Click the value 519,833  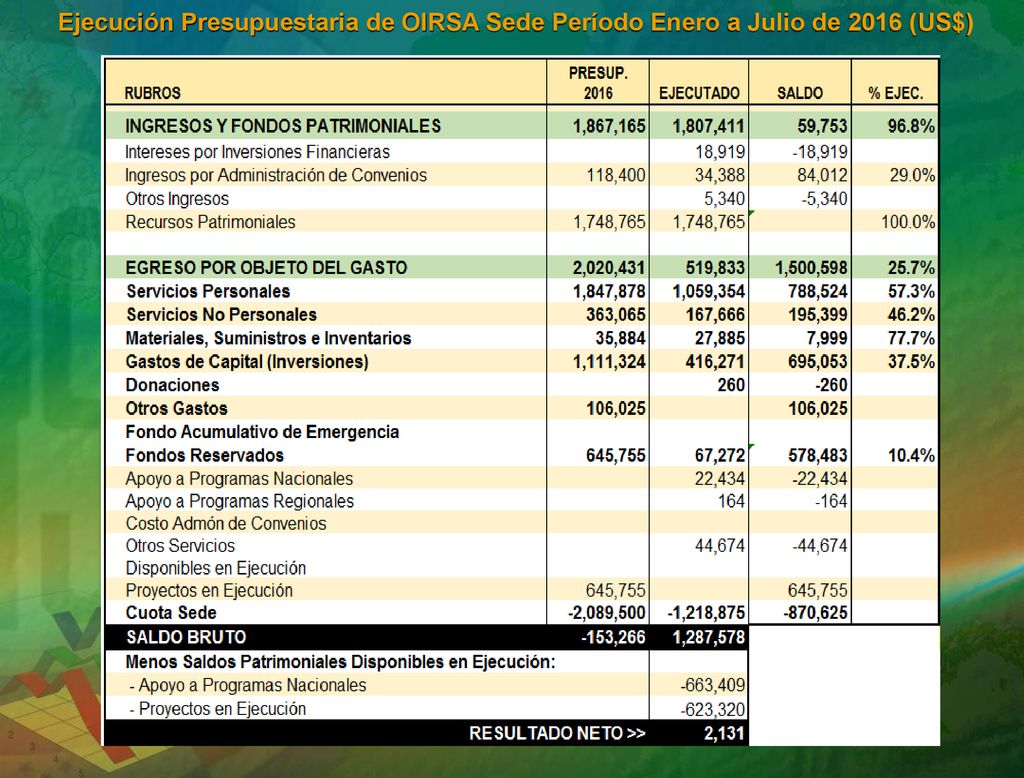click(x=715, y=267)
